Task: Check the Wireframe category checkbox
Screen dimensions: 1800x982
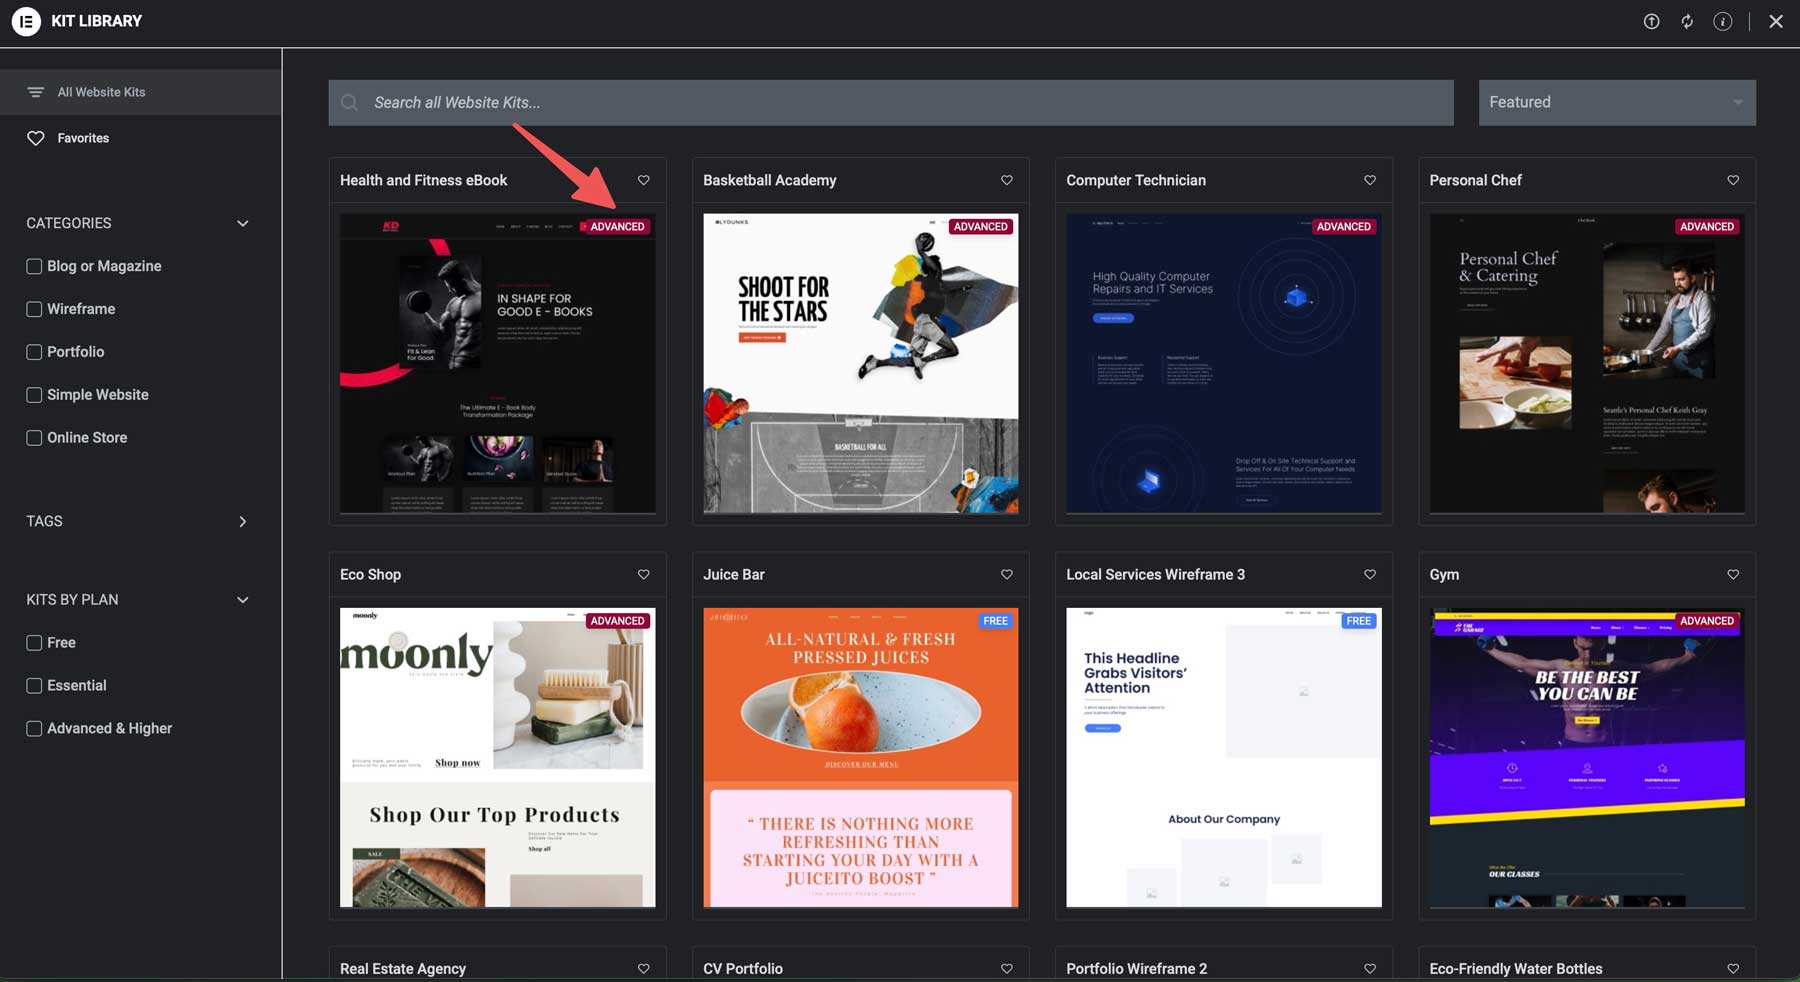Action: [x=34, y=309]
